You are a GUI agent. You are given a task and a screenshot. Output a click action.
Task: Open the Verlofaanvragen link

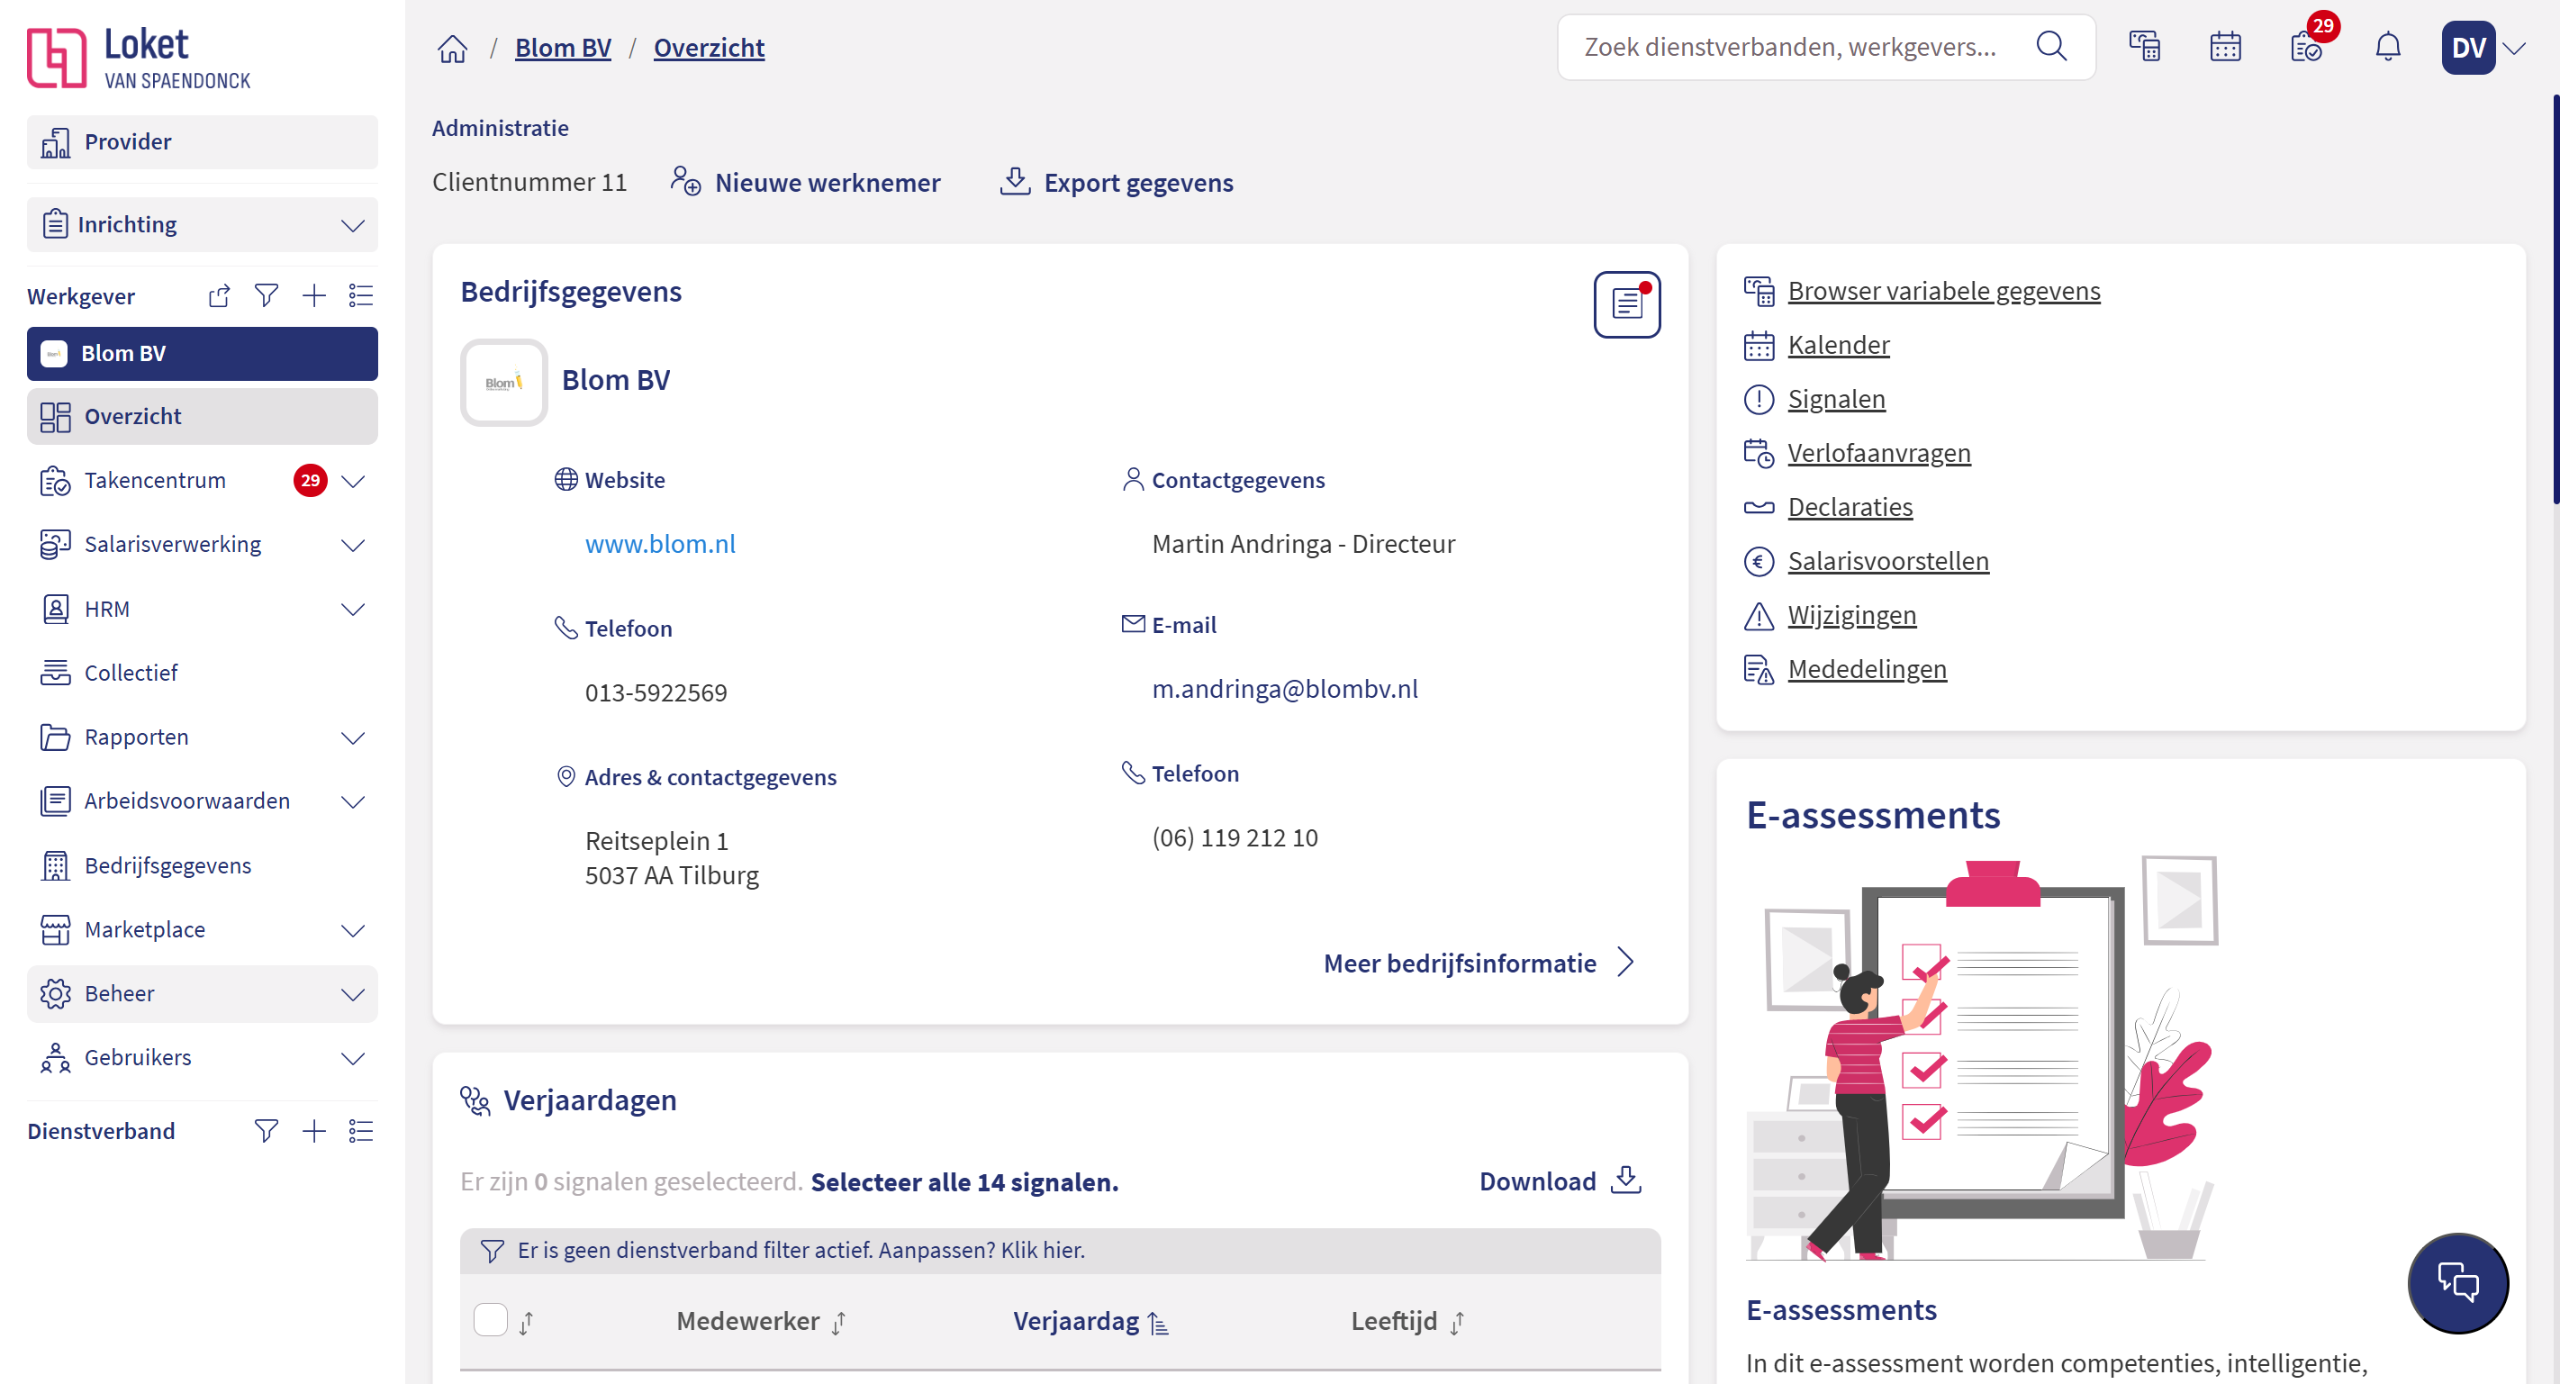(1878, 453)
